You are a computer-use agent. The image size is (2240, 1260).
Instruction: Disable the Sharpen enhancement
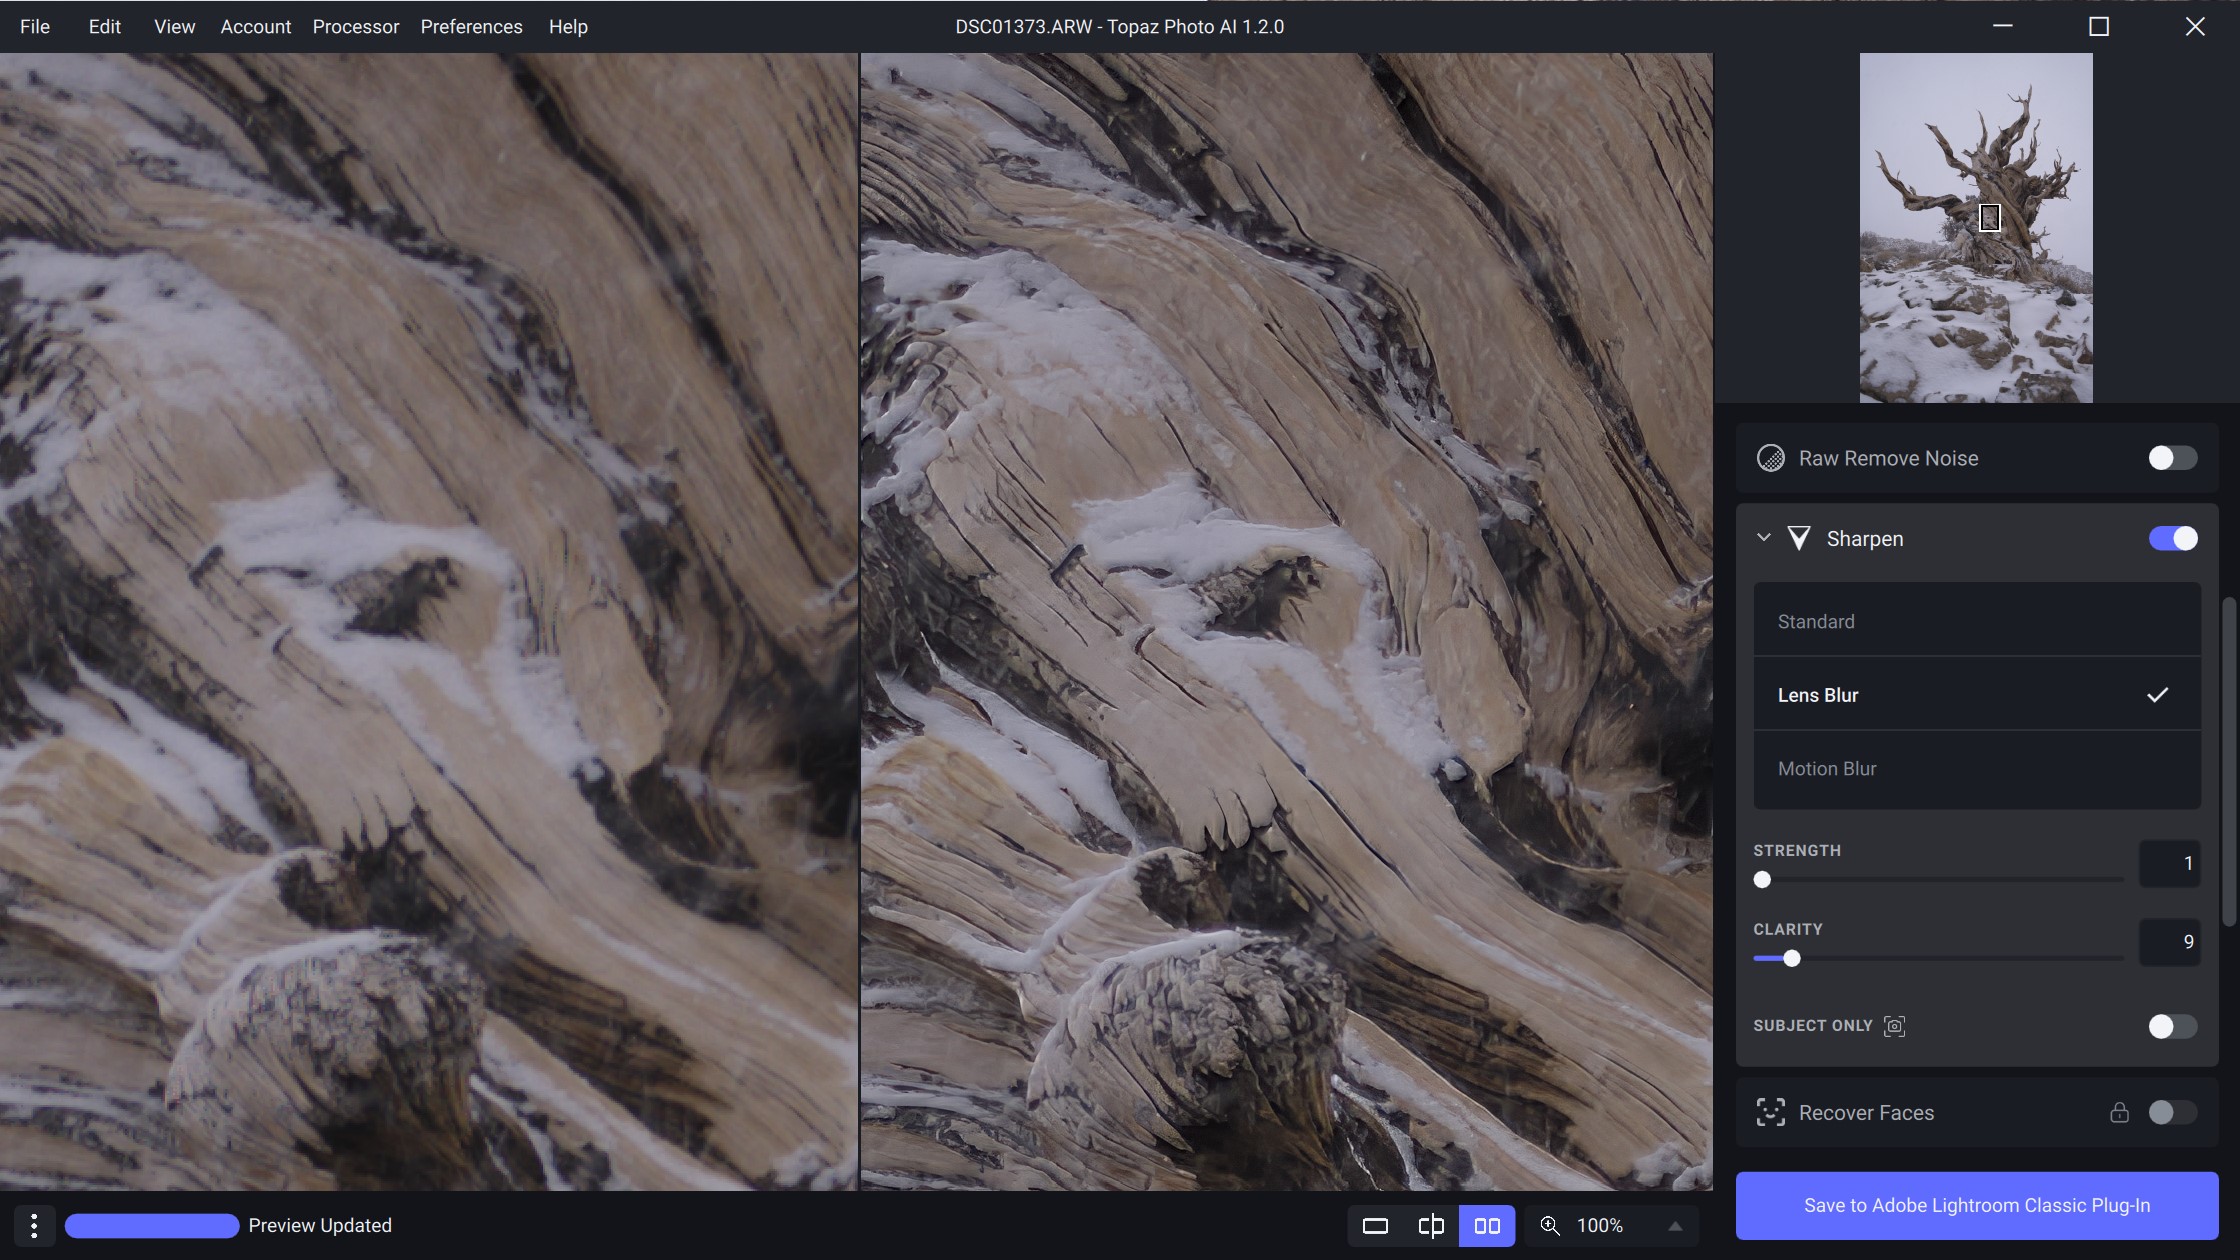pos(2171,538)
